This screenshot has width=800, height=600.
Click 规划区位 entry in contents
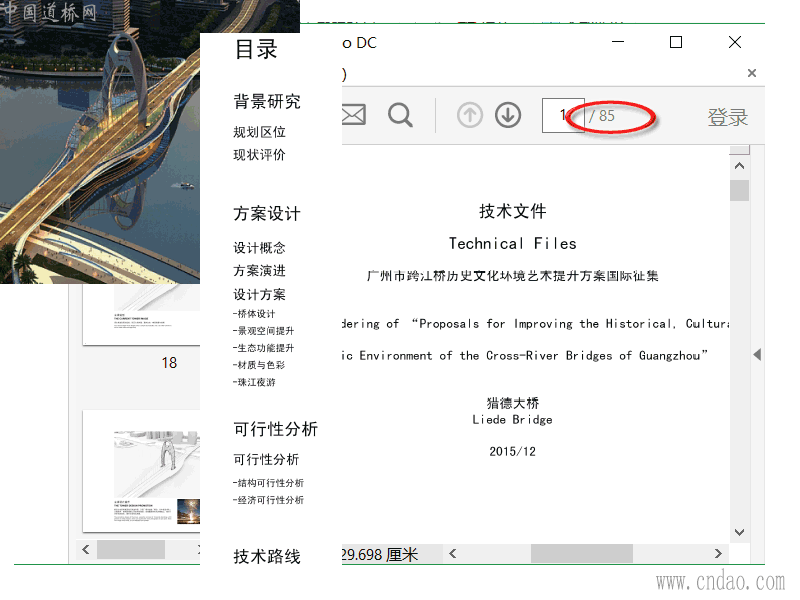point(259,132)
